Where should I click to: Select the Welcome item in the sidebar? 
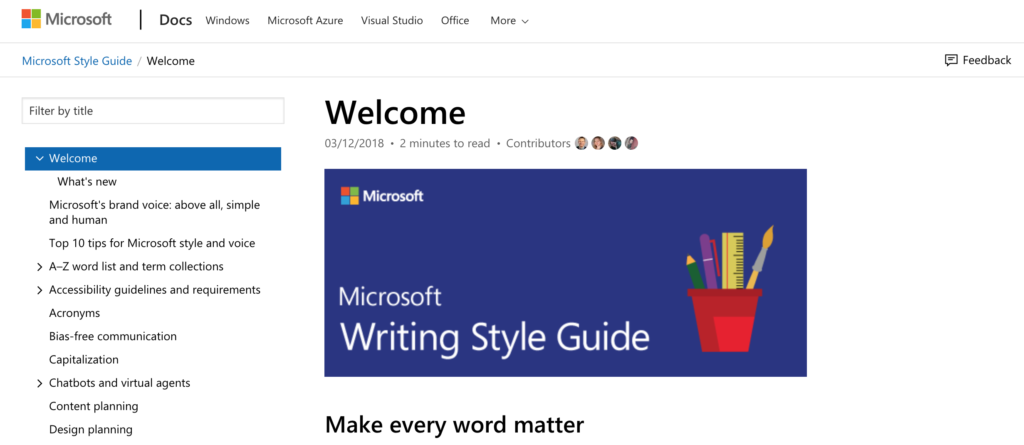coord(153,159)
